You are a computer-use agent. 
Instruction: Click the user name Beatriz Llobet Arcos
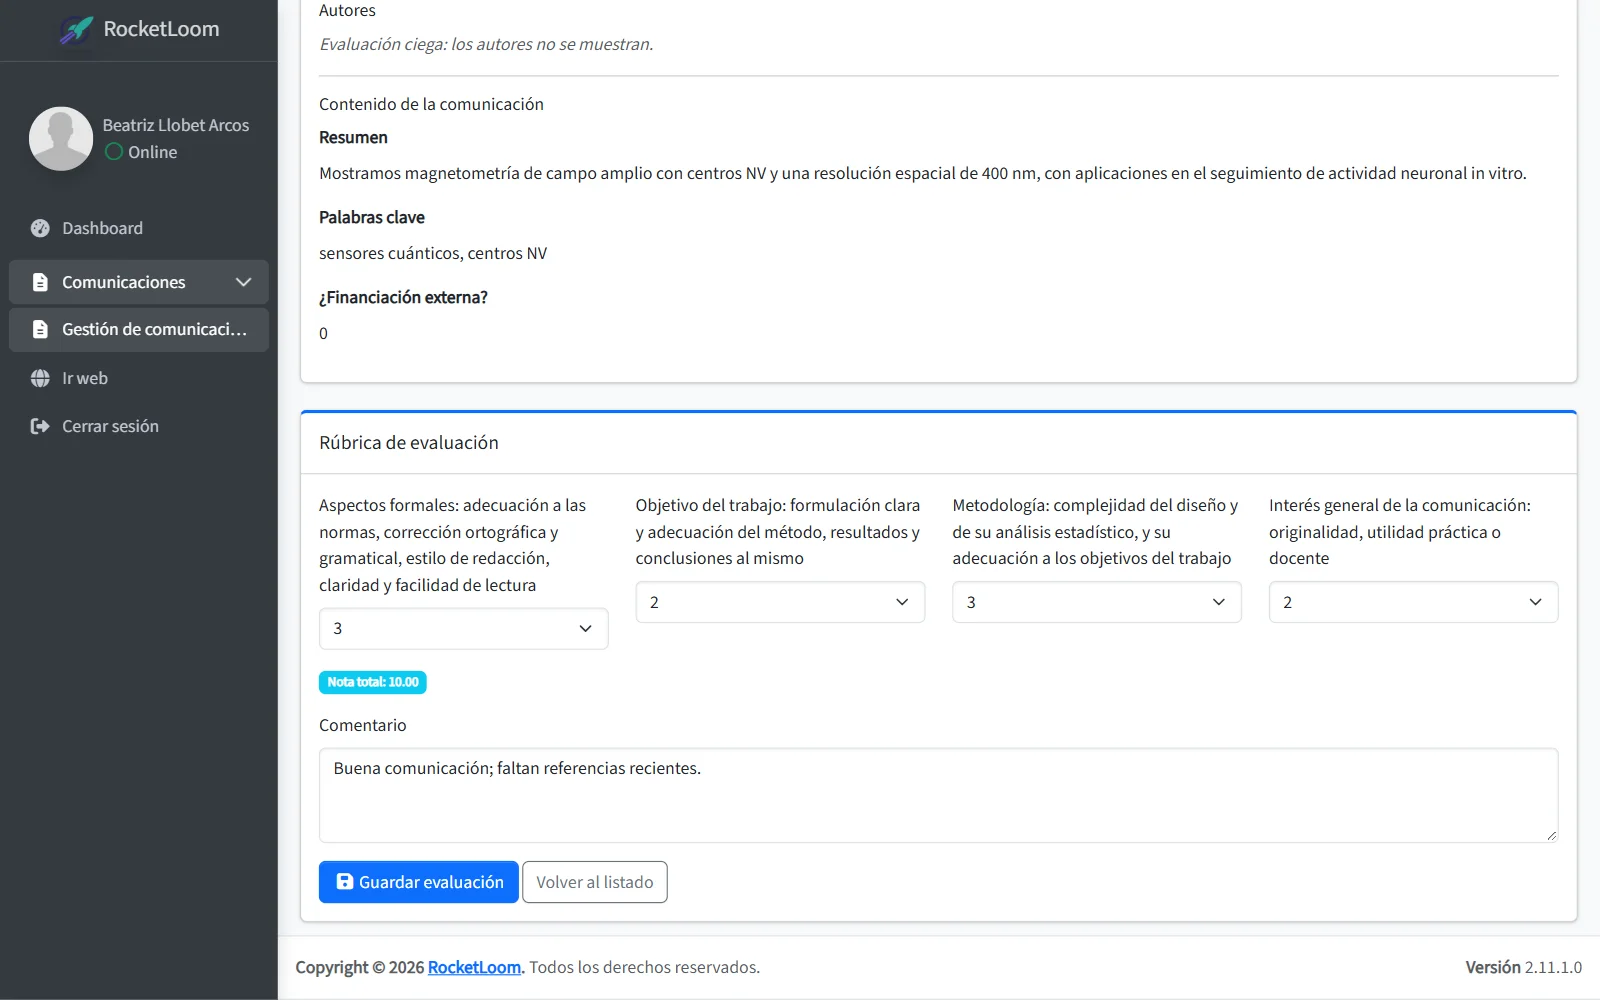coord(176,125)
